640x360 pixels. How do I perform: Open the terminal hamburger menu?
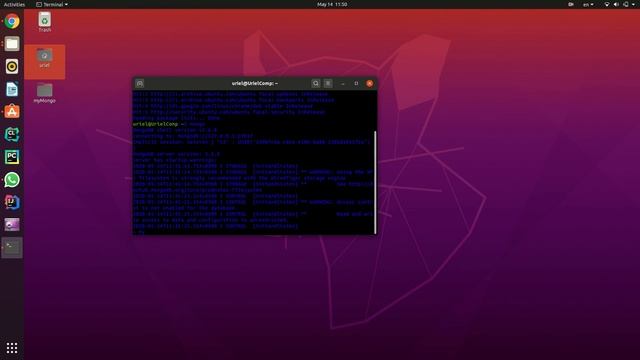(x=328, y=83)
